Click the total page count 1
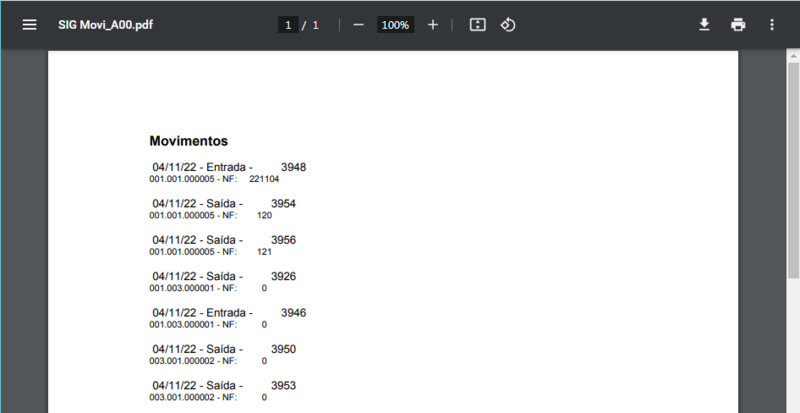 coord(315,25)
